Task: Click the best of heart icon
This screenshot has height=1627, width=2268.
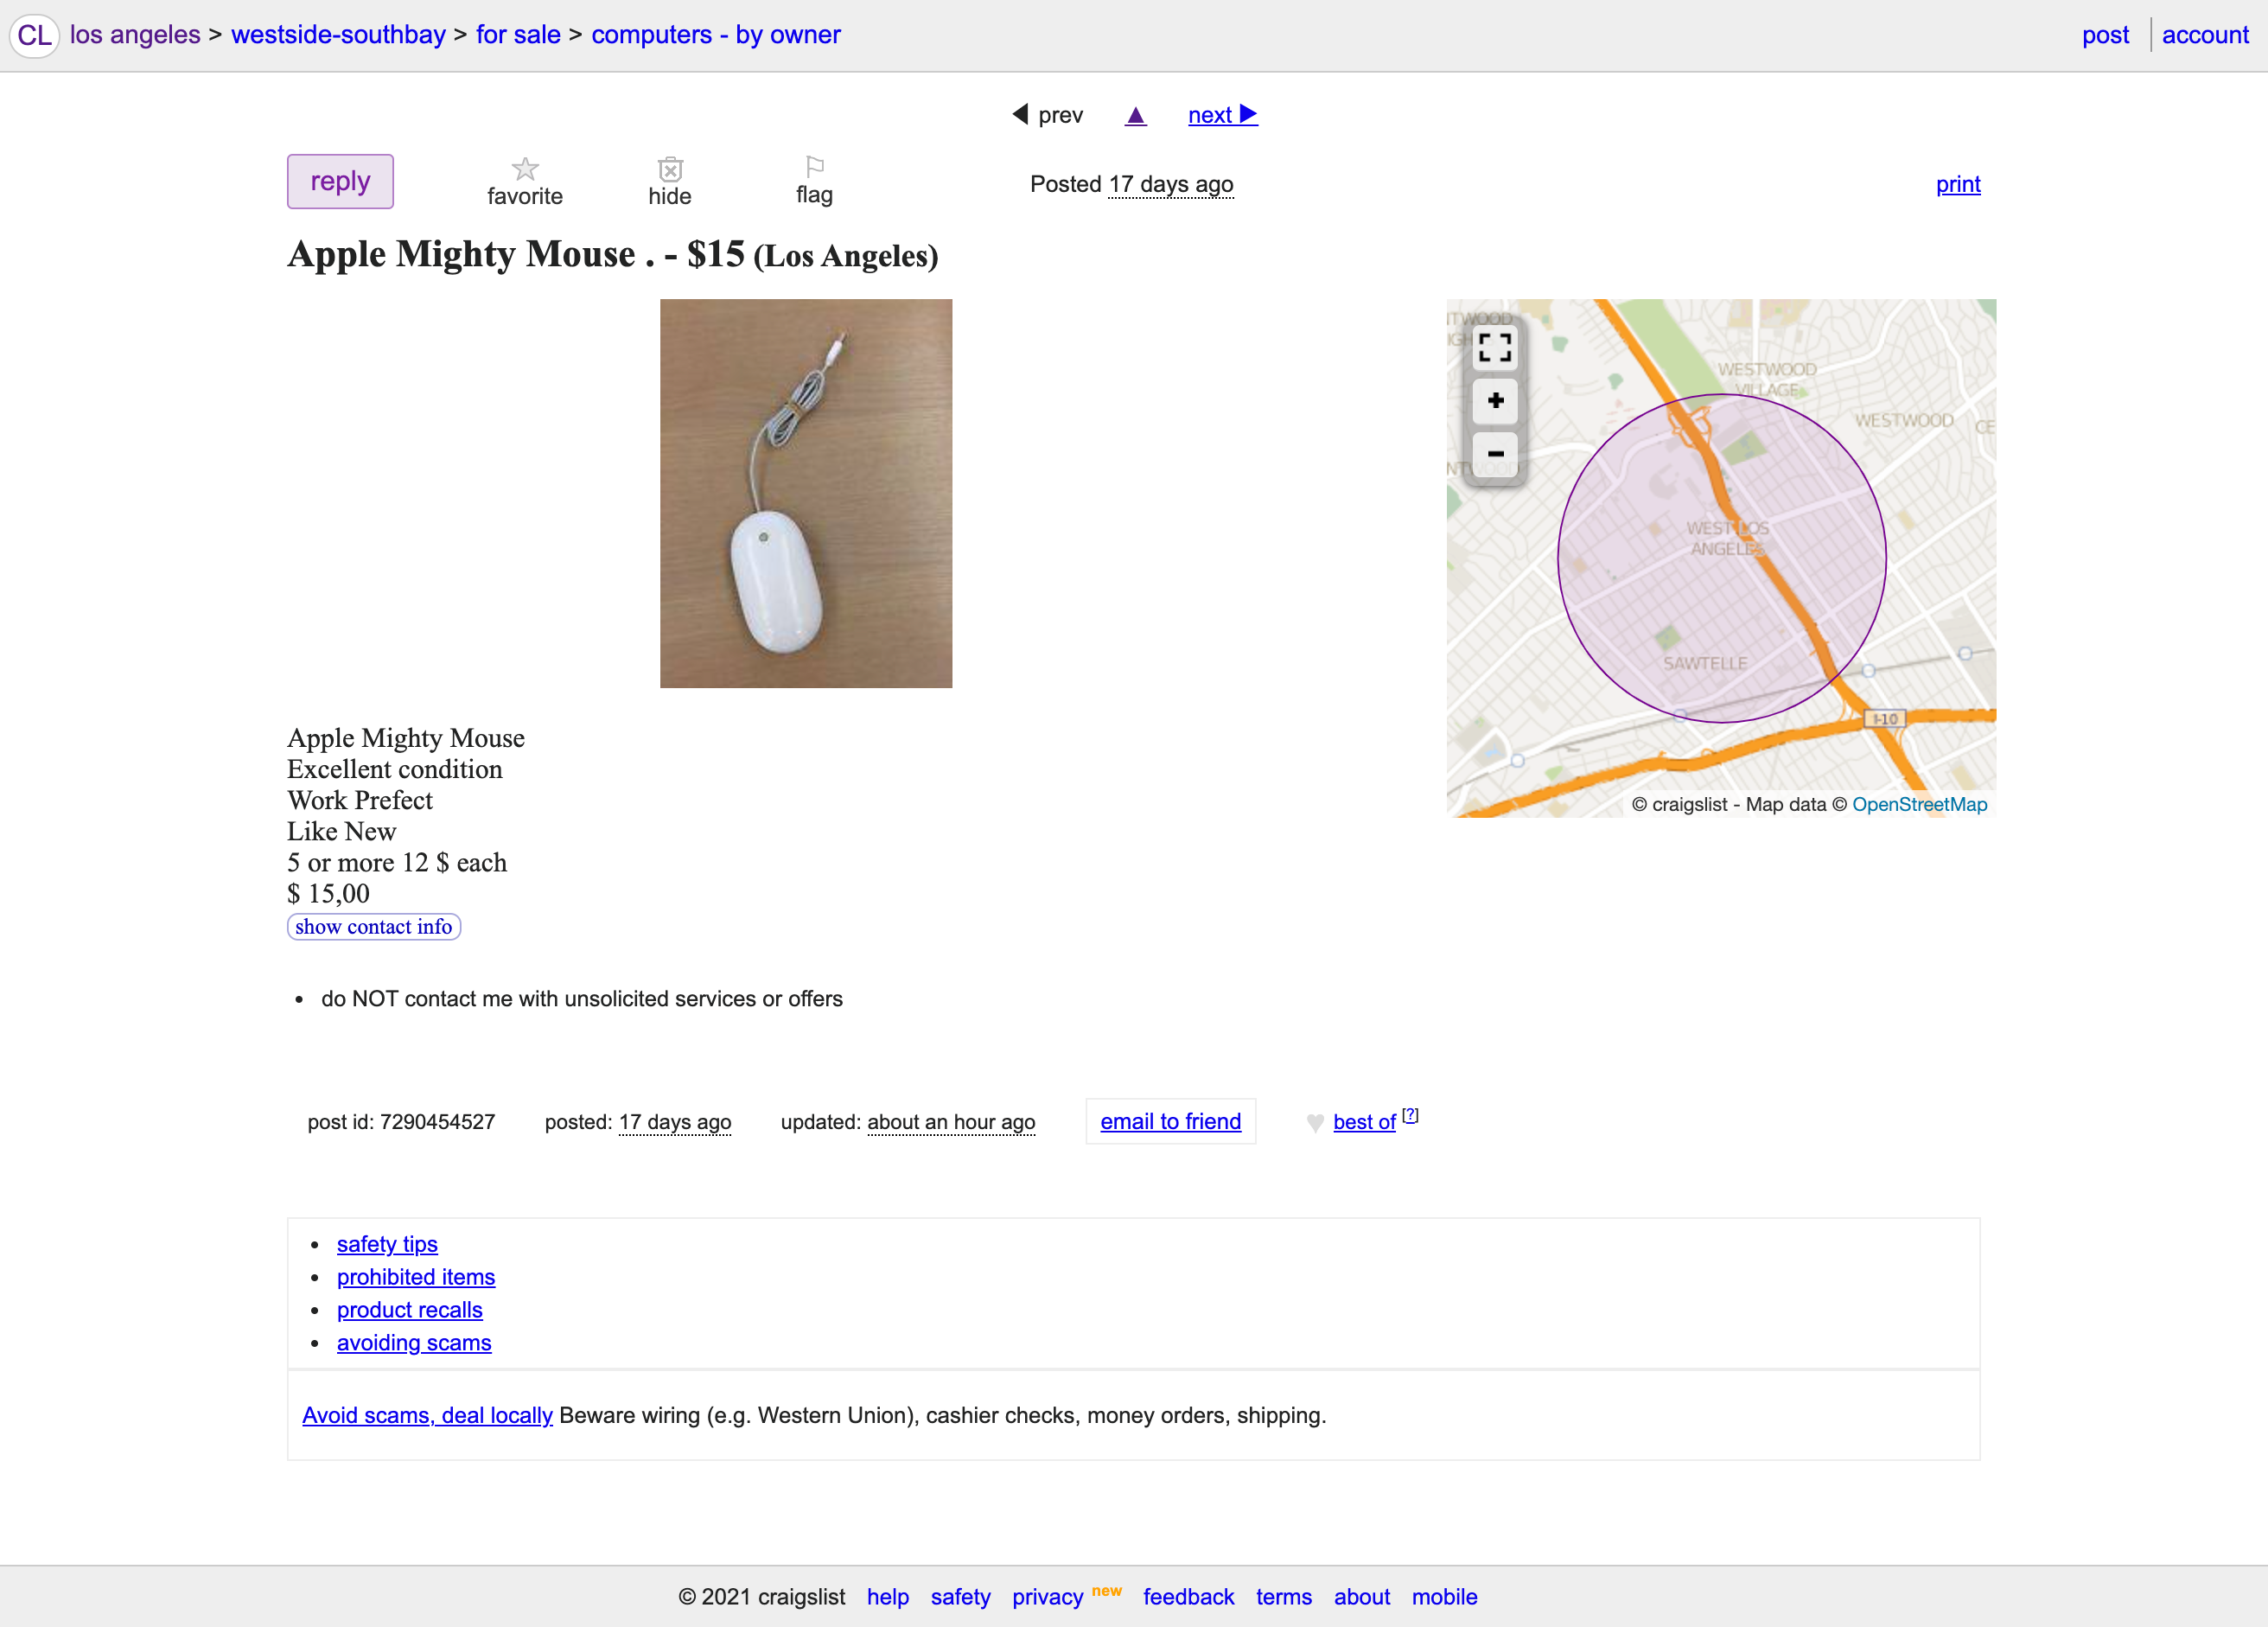Action: tap(1315, 1123)
